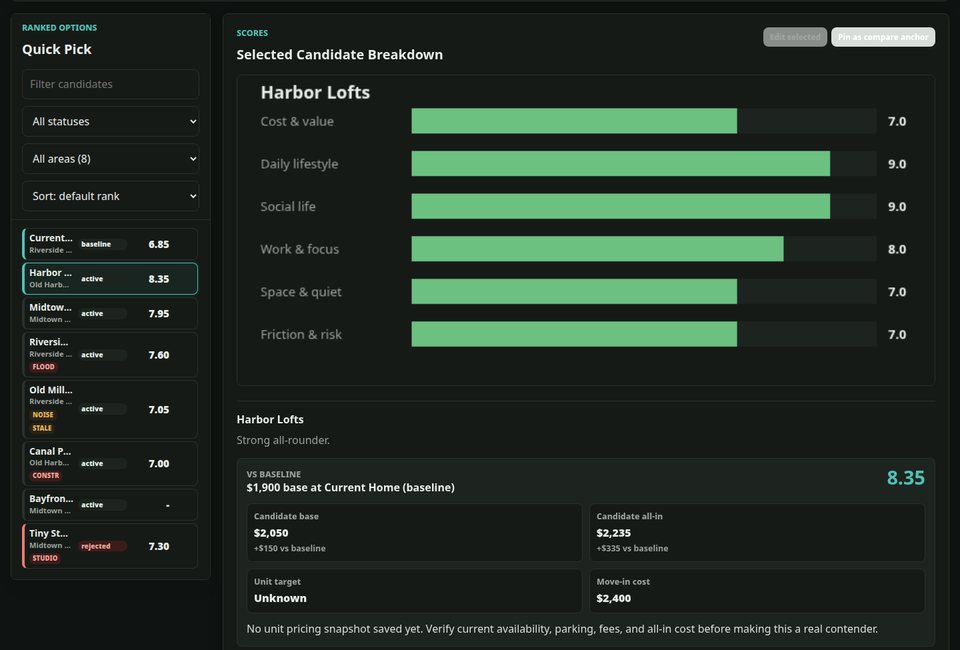Screen dimensions: 960x650
Task: Select the Canal candidate scored 7.00
Action: (x=110, y=463)
